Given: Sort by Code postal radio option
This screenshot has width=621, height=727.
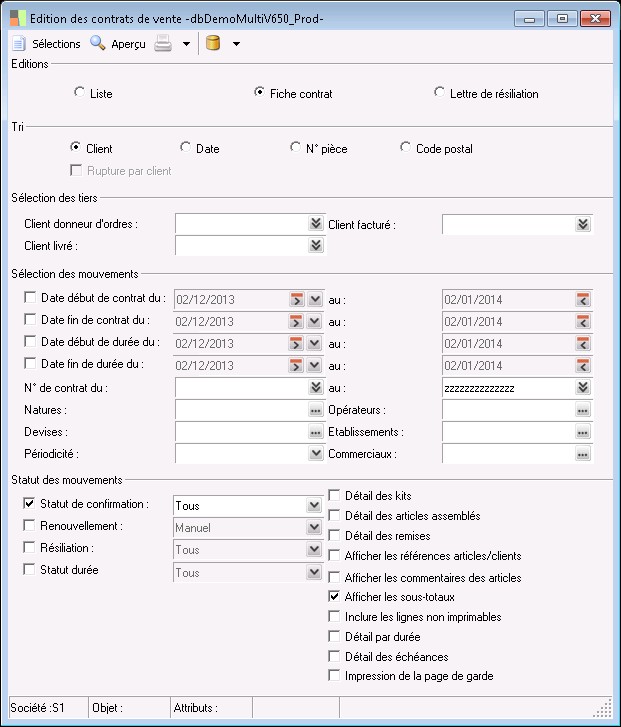Looking at the screenshot, I should [406, 148].
